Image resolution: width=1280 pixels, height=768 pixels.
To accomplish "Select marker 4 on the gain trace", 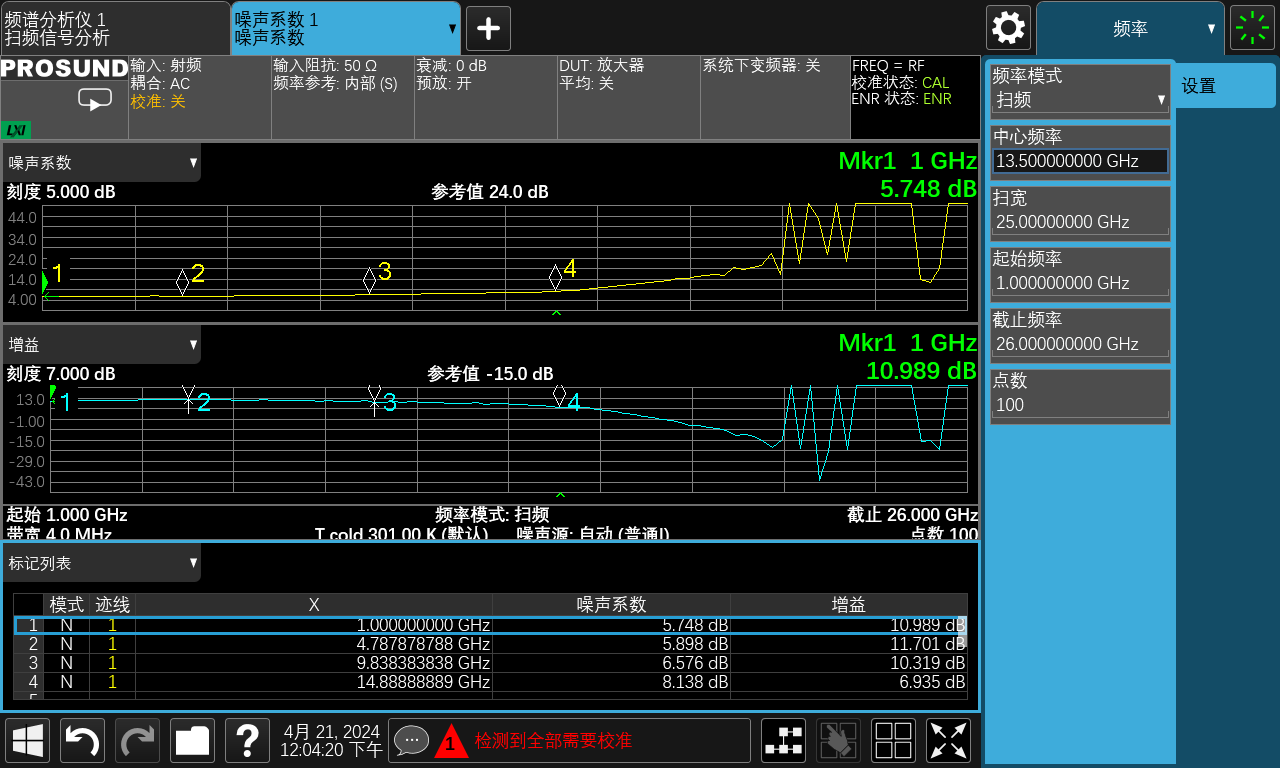I will 559,396.
